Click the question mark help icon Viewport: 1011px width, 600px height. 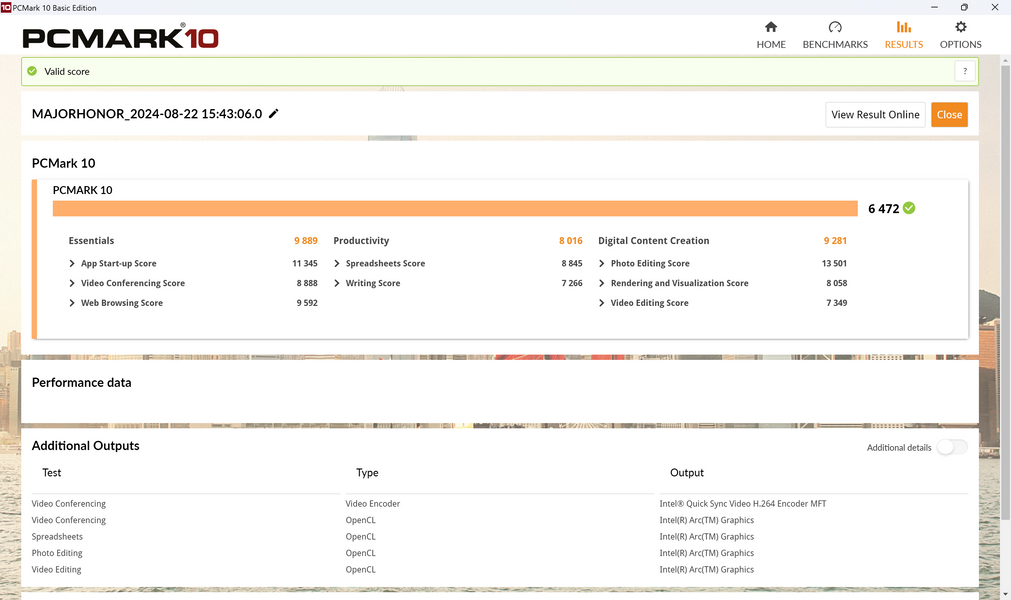pyautogui.click(x=964, y=71)
